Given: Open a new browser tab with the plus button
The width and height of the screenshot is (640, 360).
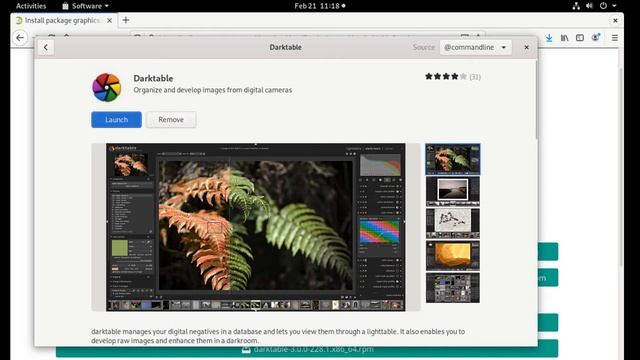Looking at the screenshot, I should tap(126, 20).
